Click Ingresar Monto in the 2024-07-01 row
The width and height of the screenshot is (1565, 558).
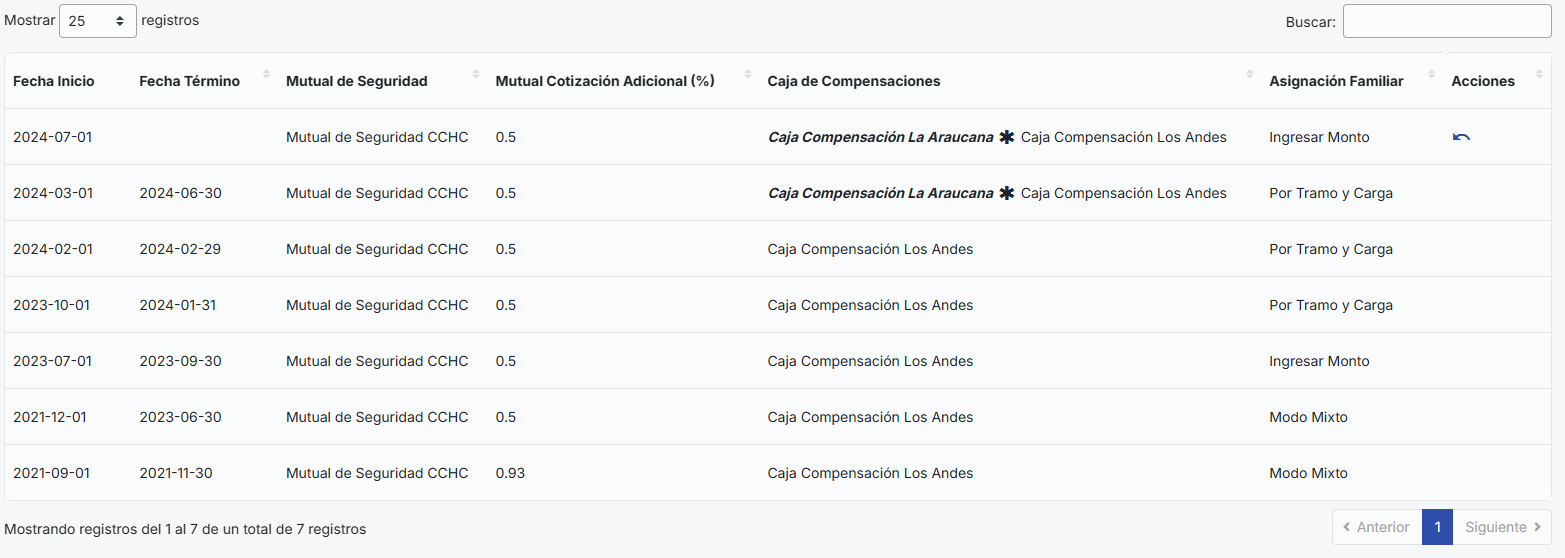pos(1319,137)
